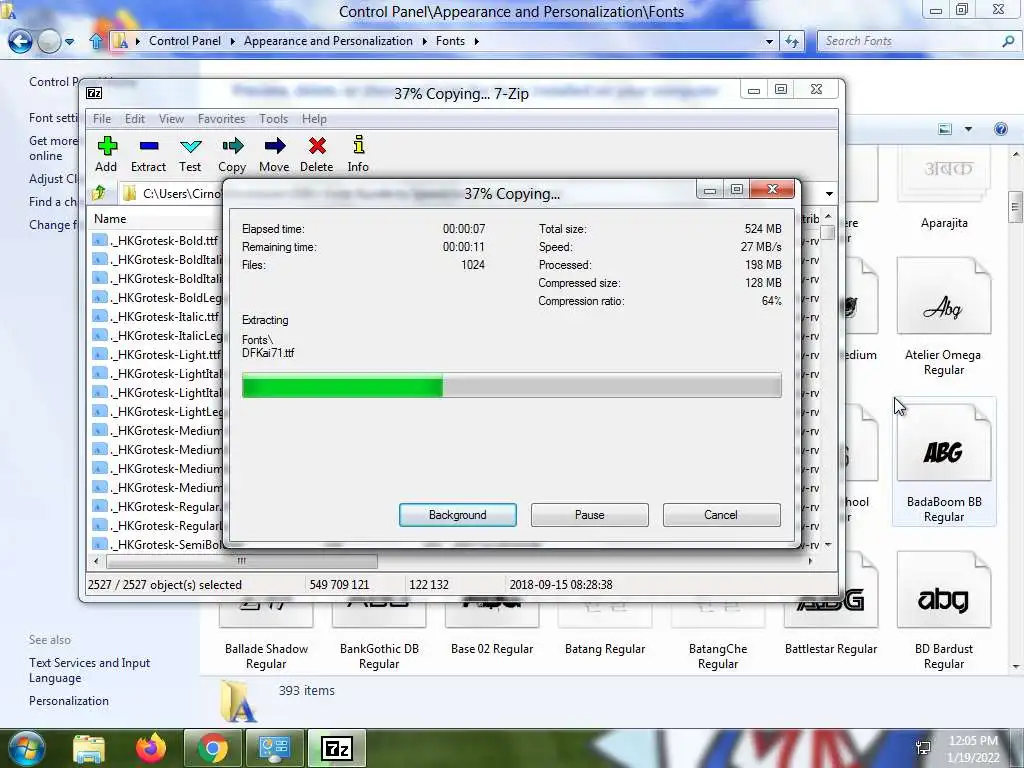1024x768 pixels.
Task: Click the red Delete icon in 7-Zip
Action: (x=317, y=154)
